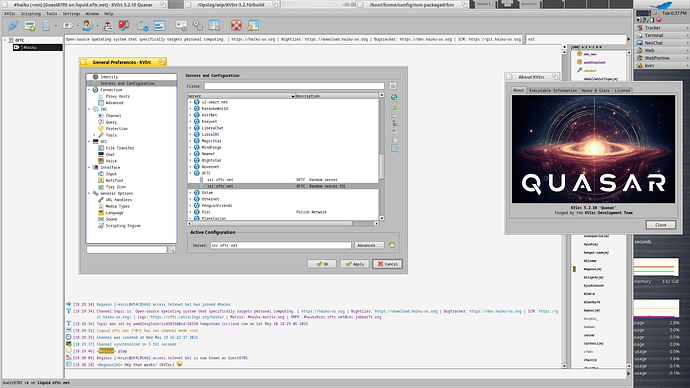Screen dimensions: 690x388
Task: Open the lifebuoy help icon
Action: [x=236, y=26]
